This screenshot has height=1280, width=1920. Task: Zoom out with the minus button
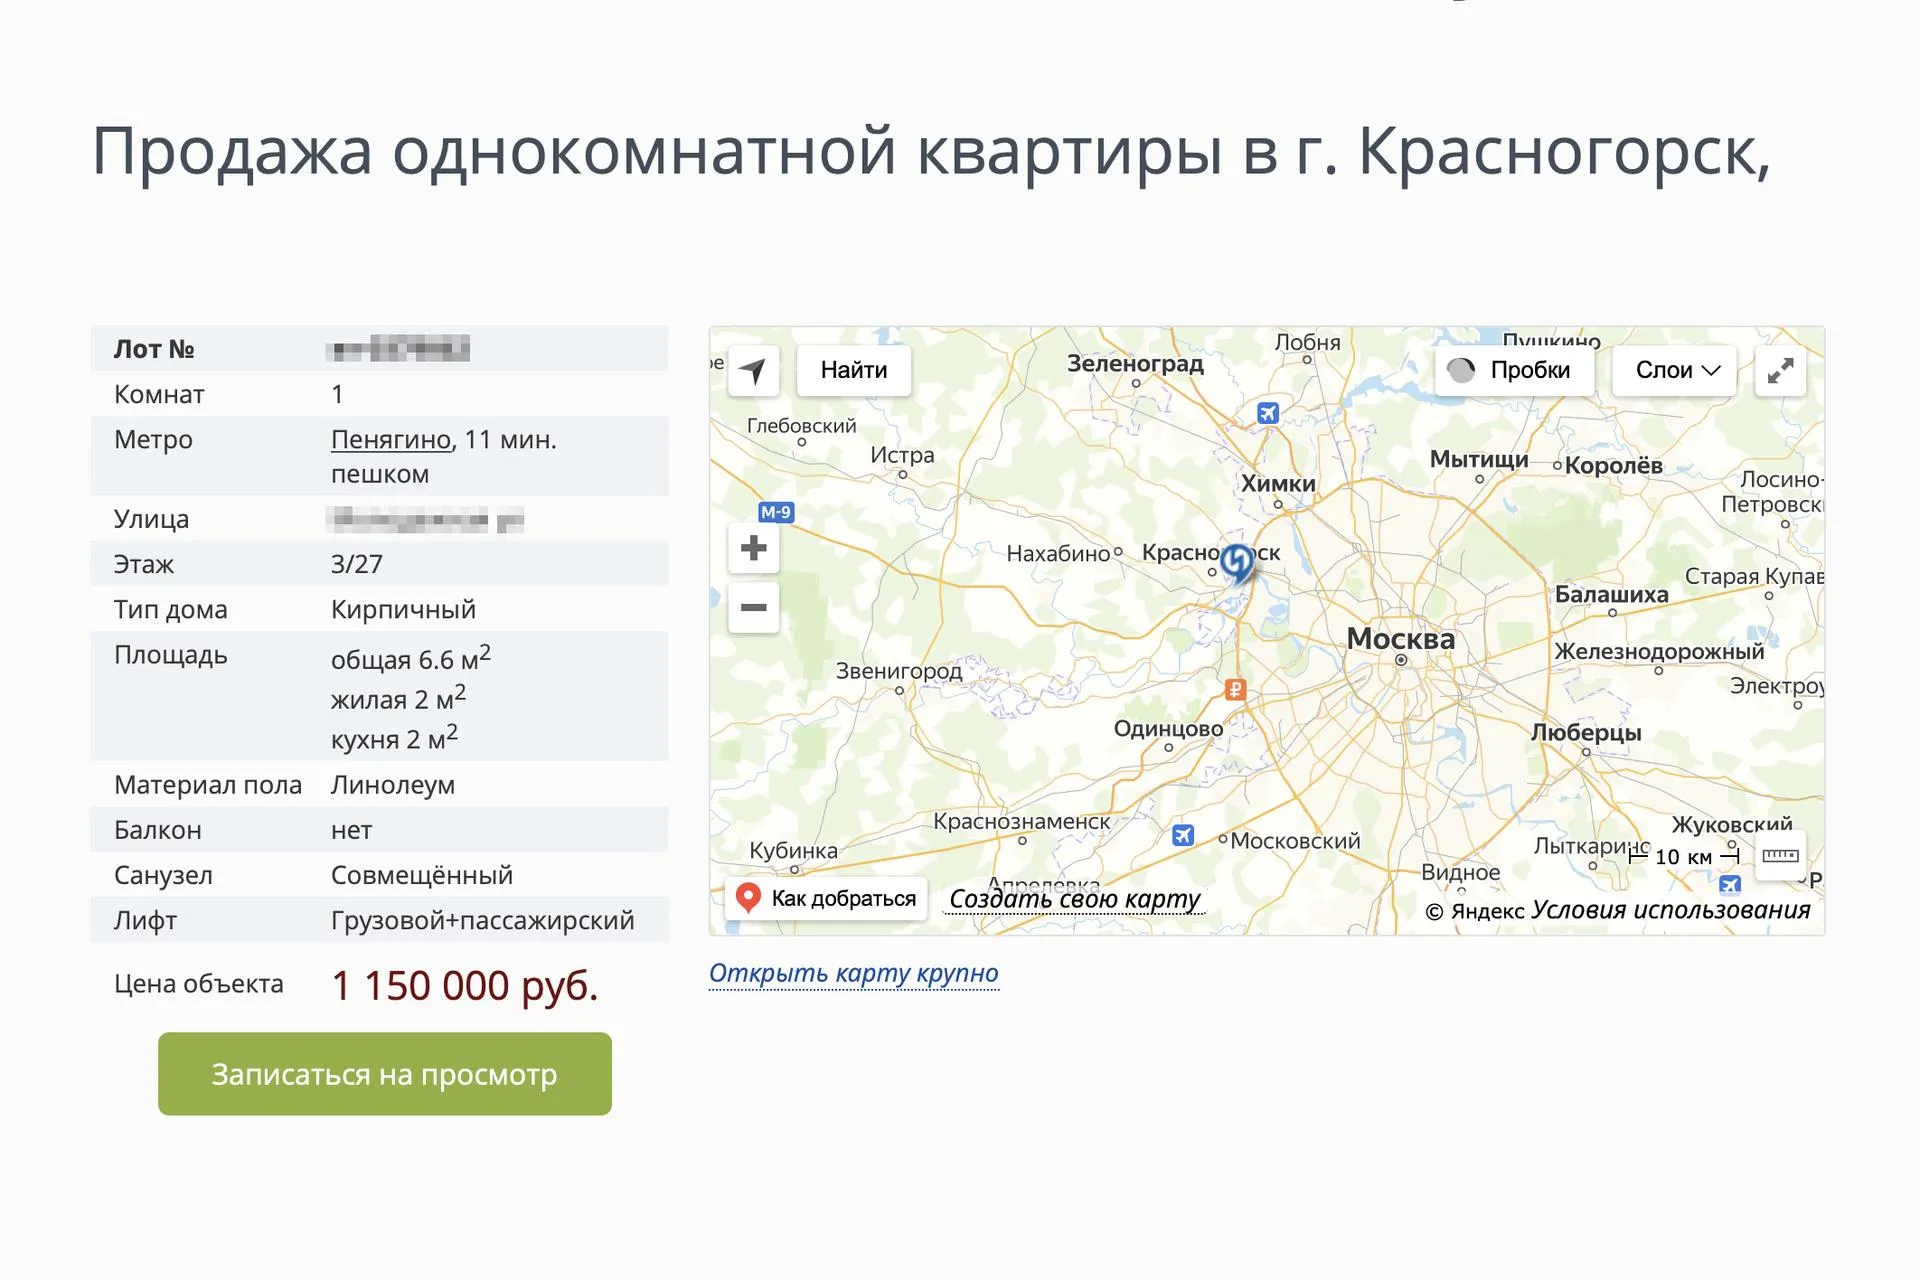click(x=754, y=607)
